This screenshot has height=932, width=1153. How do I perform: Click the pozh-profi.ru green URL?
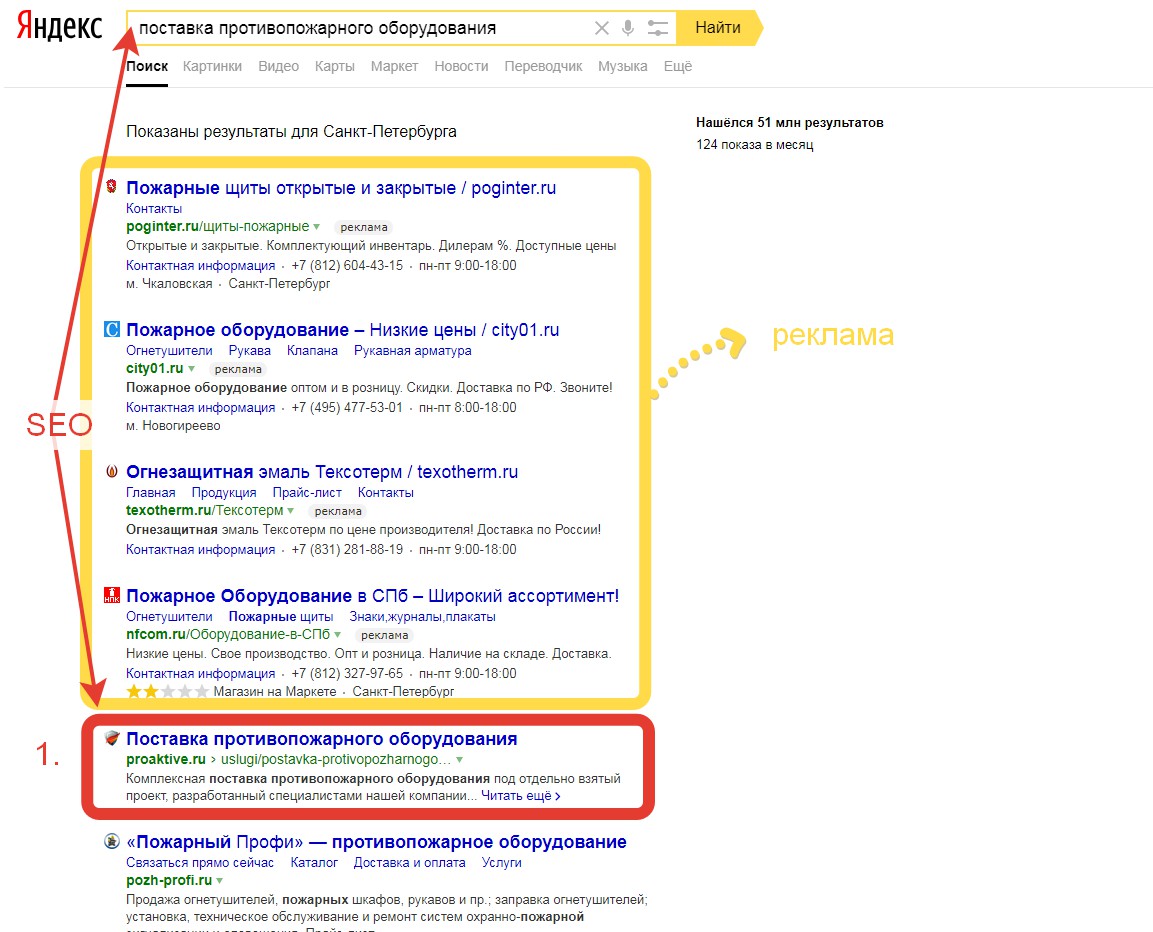tap(168, 881)
